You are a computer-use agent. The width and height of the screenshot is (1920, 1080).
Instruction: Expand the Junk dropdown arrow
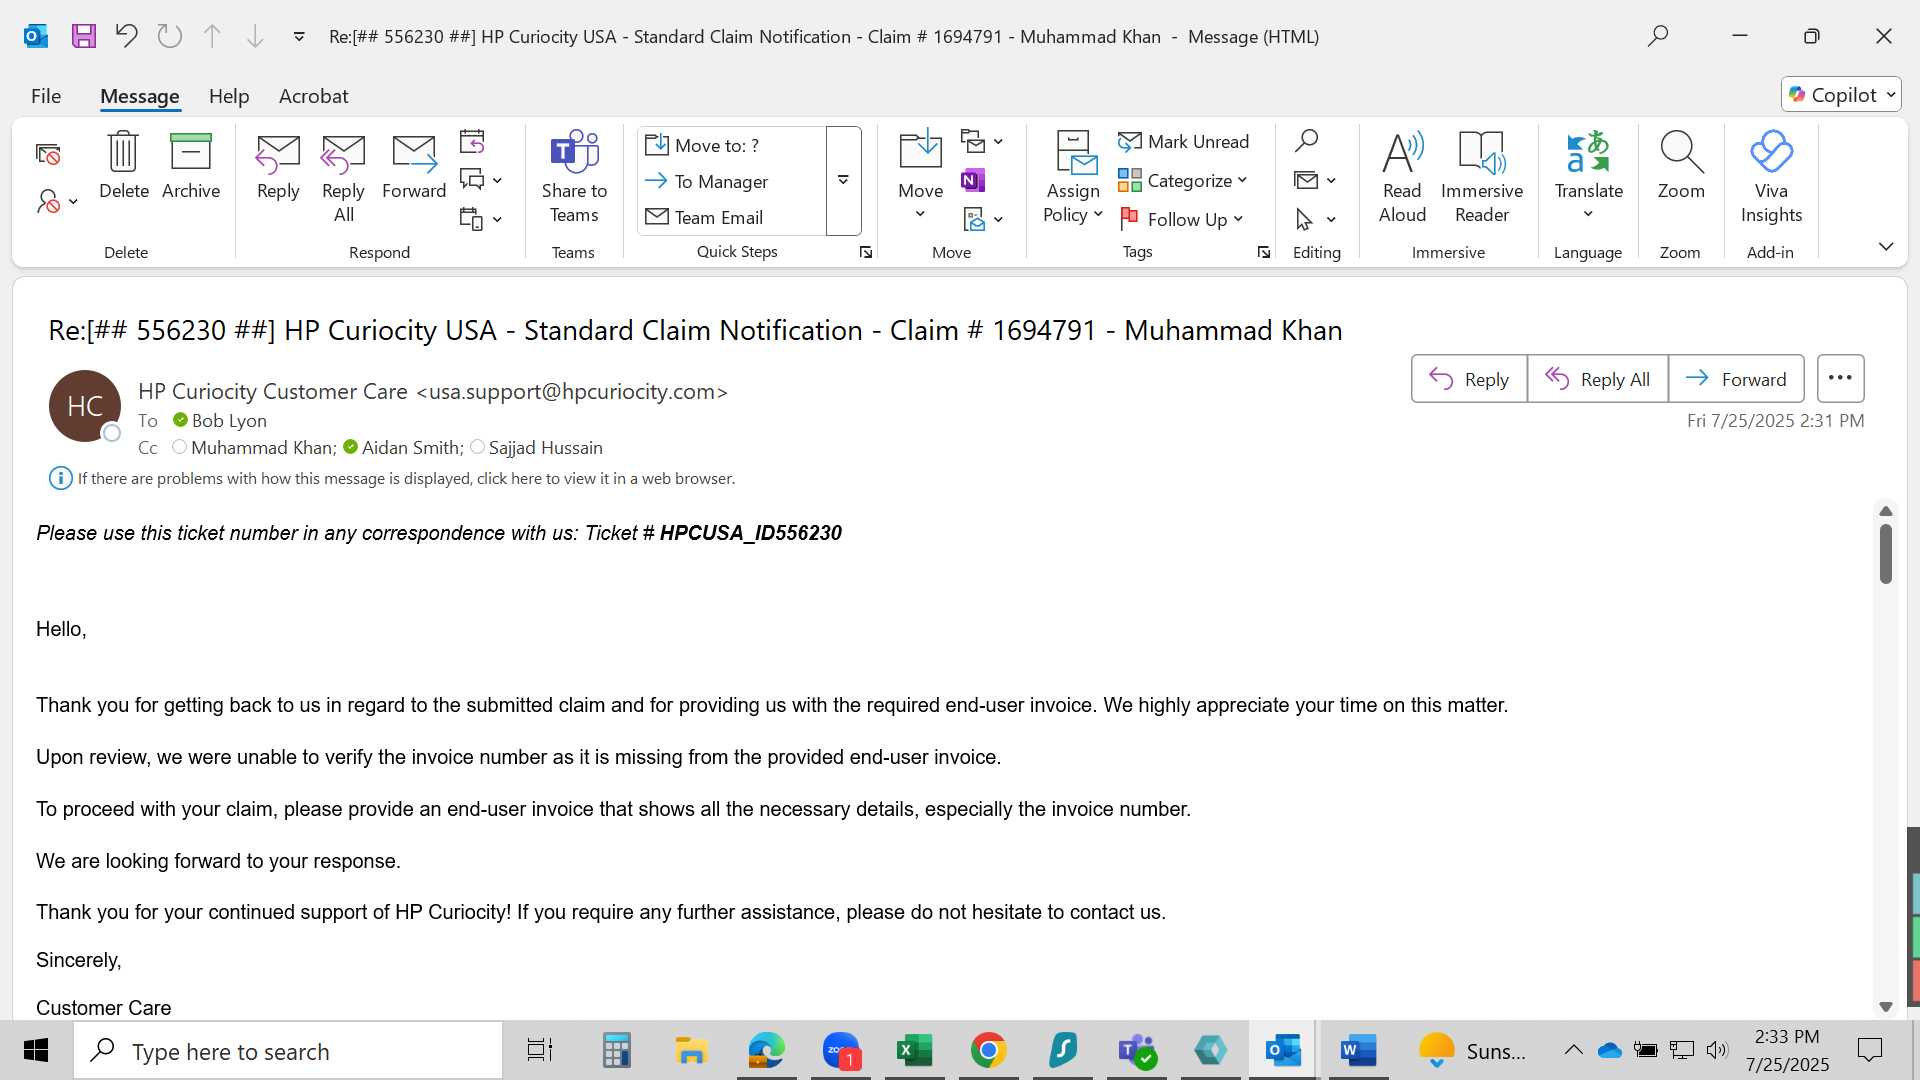pos(74,202)
